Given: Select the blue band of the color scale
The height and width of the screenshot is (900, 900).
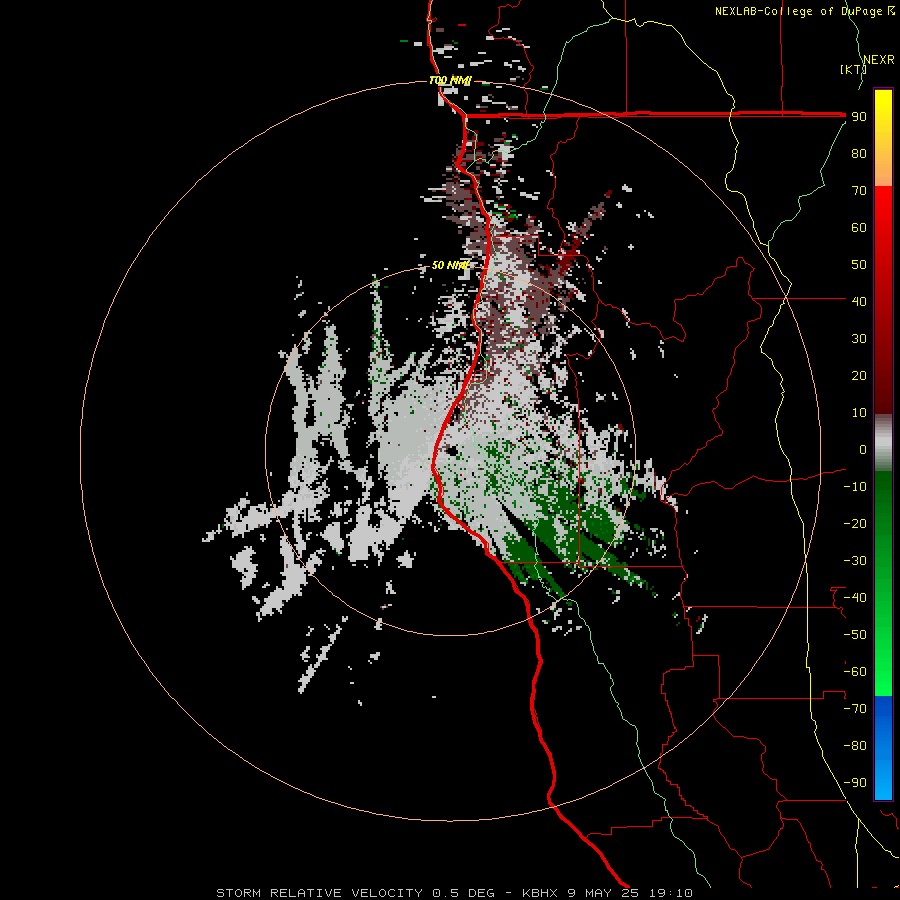Looking at the screenshot, I should pyautogui.click(x=883, y=748).
